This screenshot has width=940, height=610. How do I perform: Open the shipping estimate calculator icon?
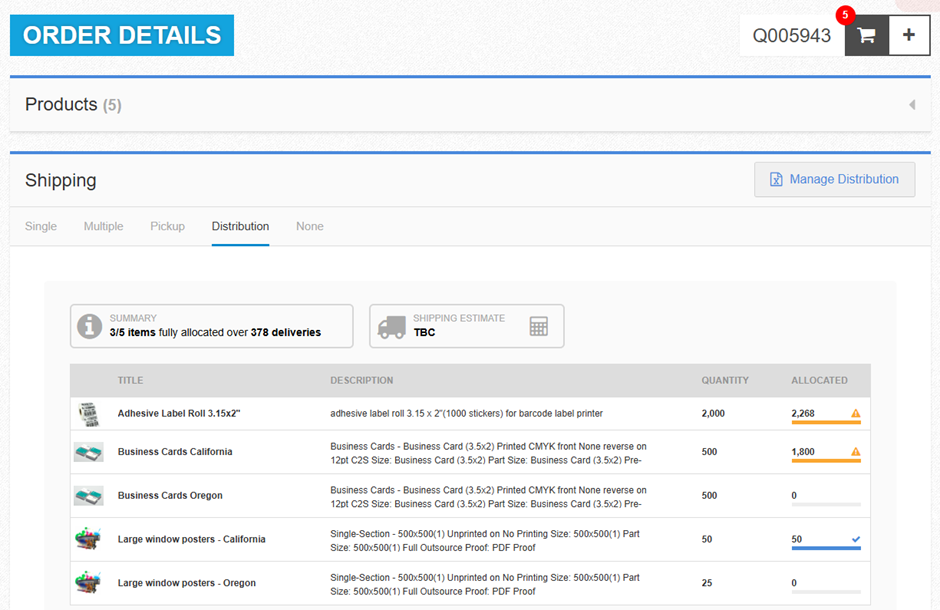tap(538, 326)
